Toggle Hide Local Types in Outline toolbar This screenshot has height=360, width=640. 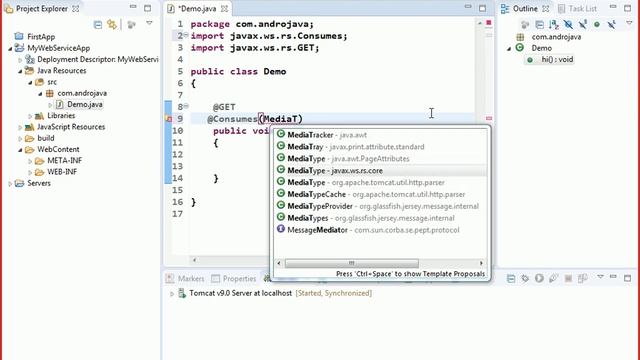click(x=611, y=24)
